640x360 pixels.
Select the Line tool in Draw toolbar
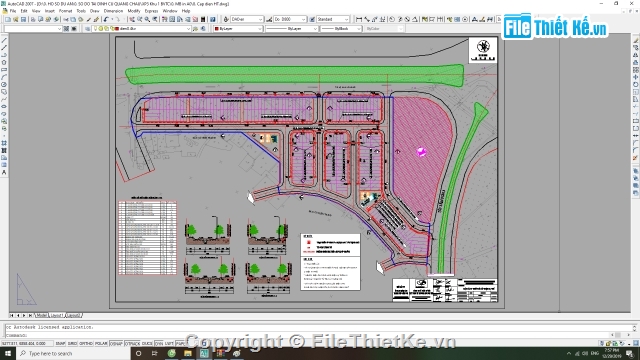click(x=4, y=41)
